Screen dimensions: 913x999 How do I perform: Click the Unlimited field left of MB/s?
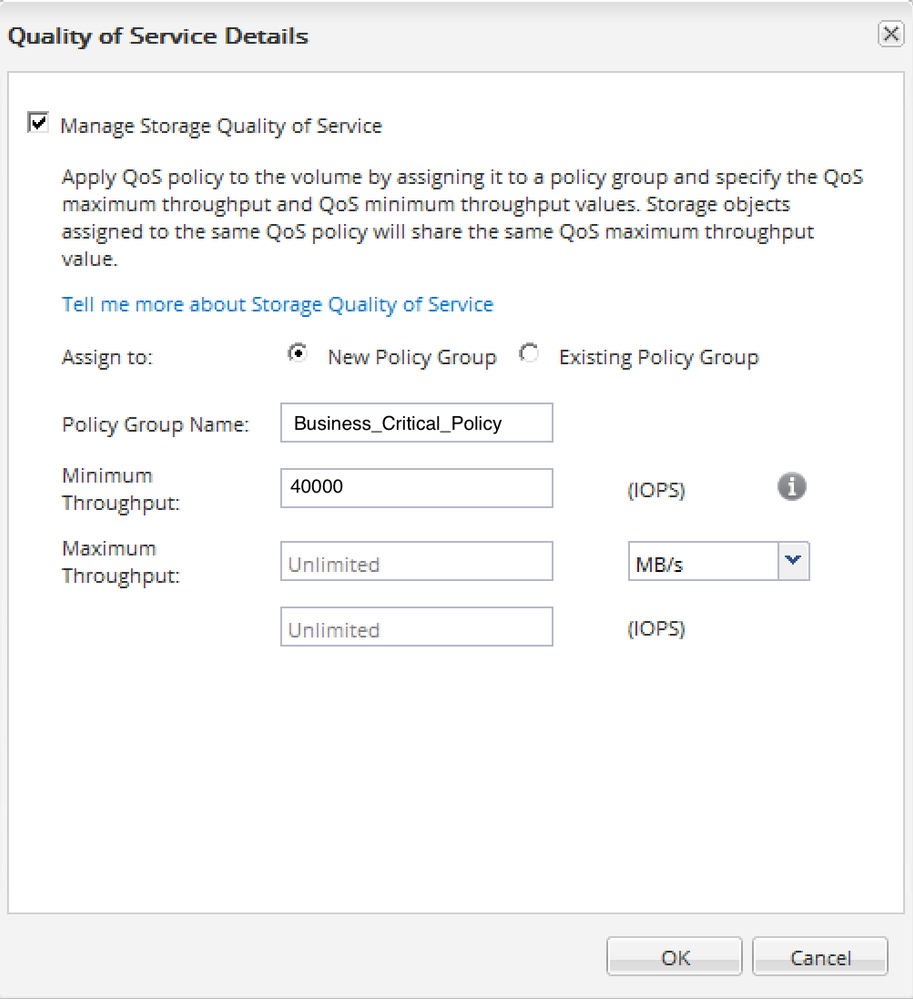click(x=416, y=562)
